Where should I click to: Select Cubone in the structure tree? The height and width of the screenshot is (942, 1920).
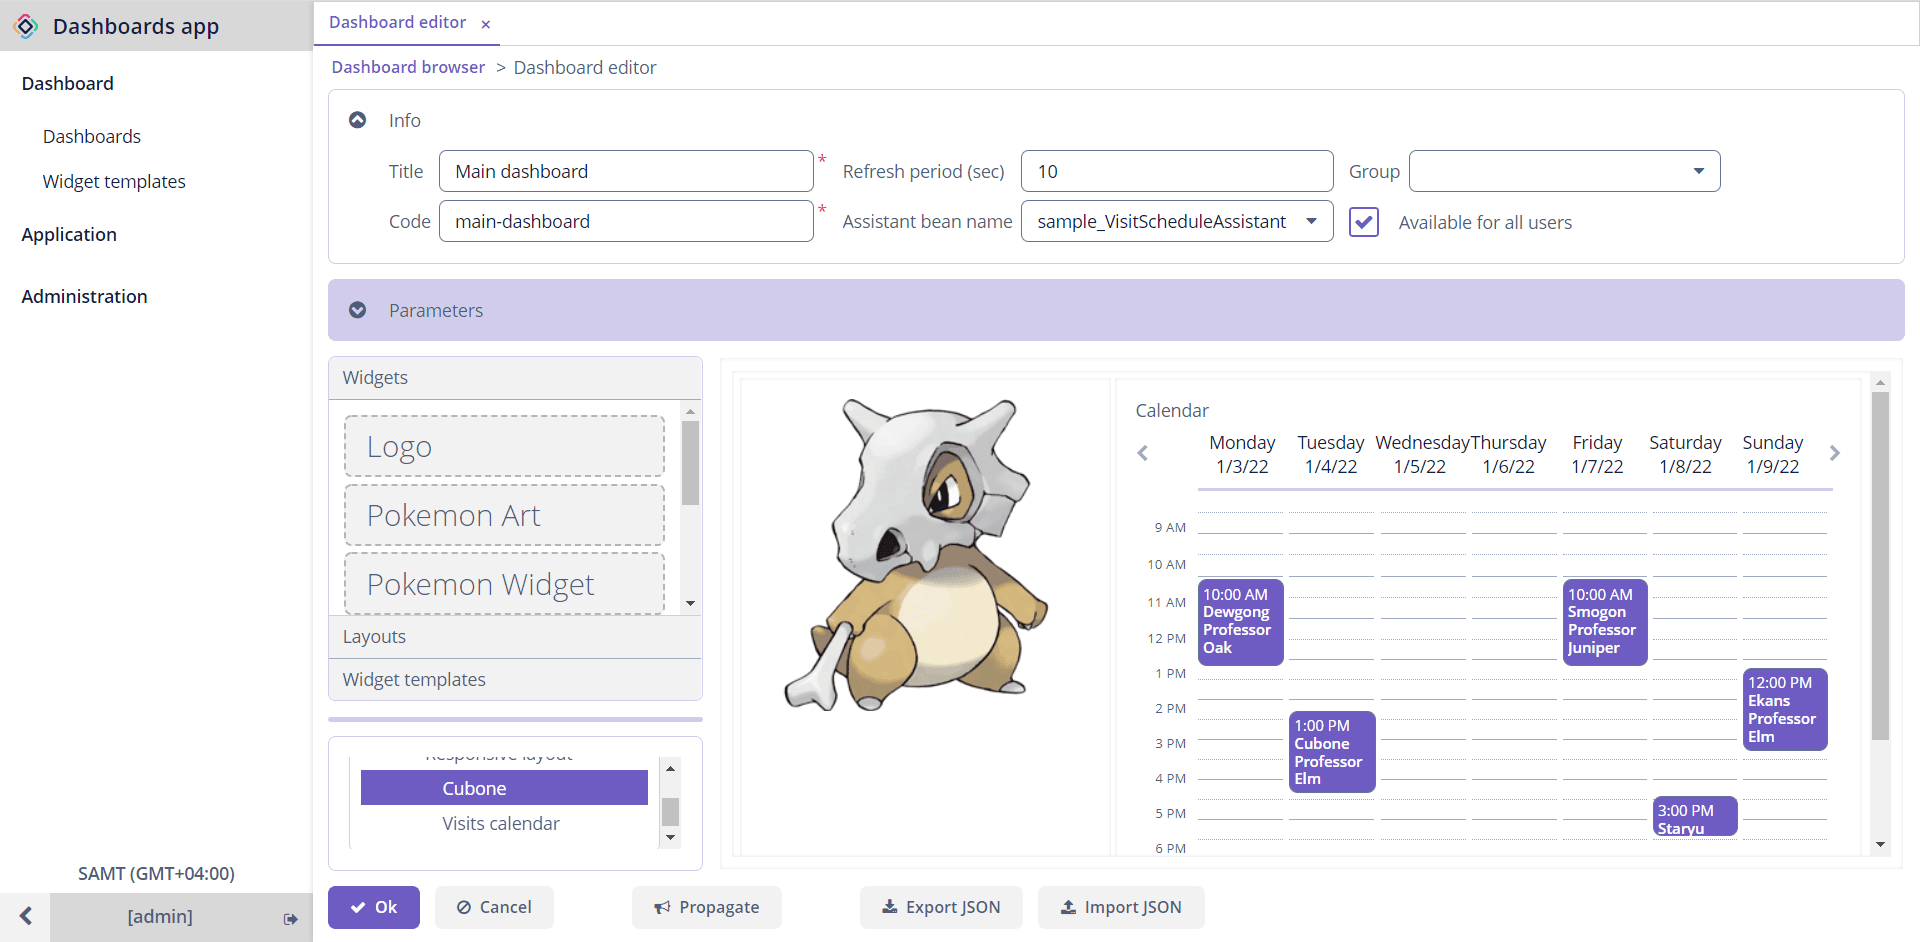504,788
